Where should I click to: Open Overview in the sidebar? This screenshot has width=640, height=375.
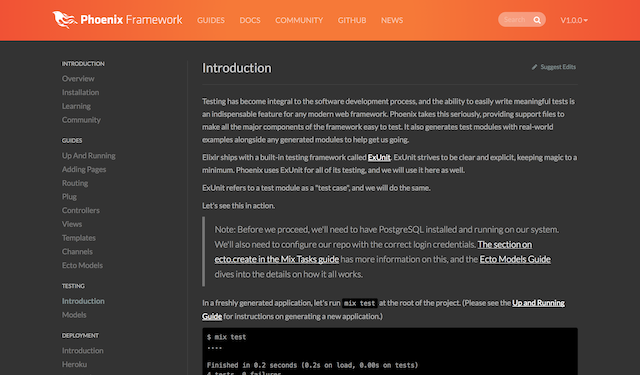(78, 78)
